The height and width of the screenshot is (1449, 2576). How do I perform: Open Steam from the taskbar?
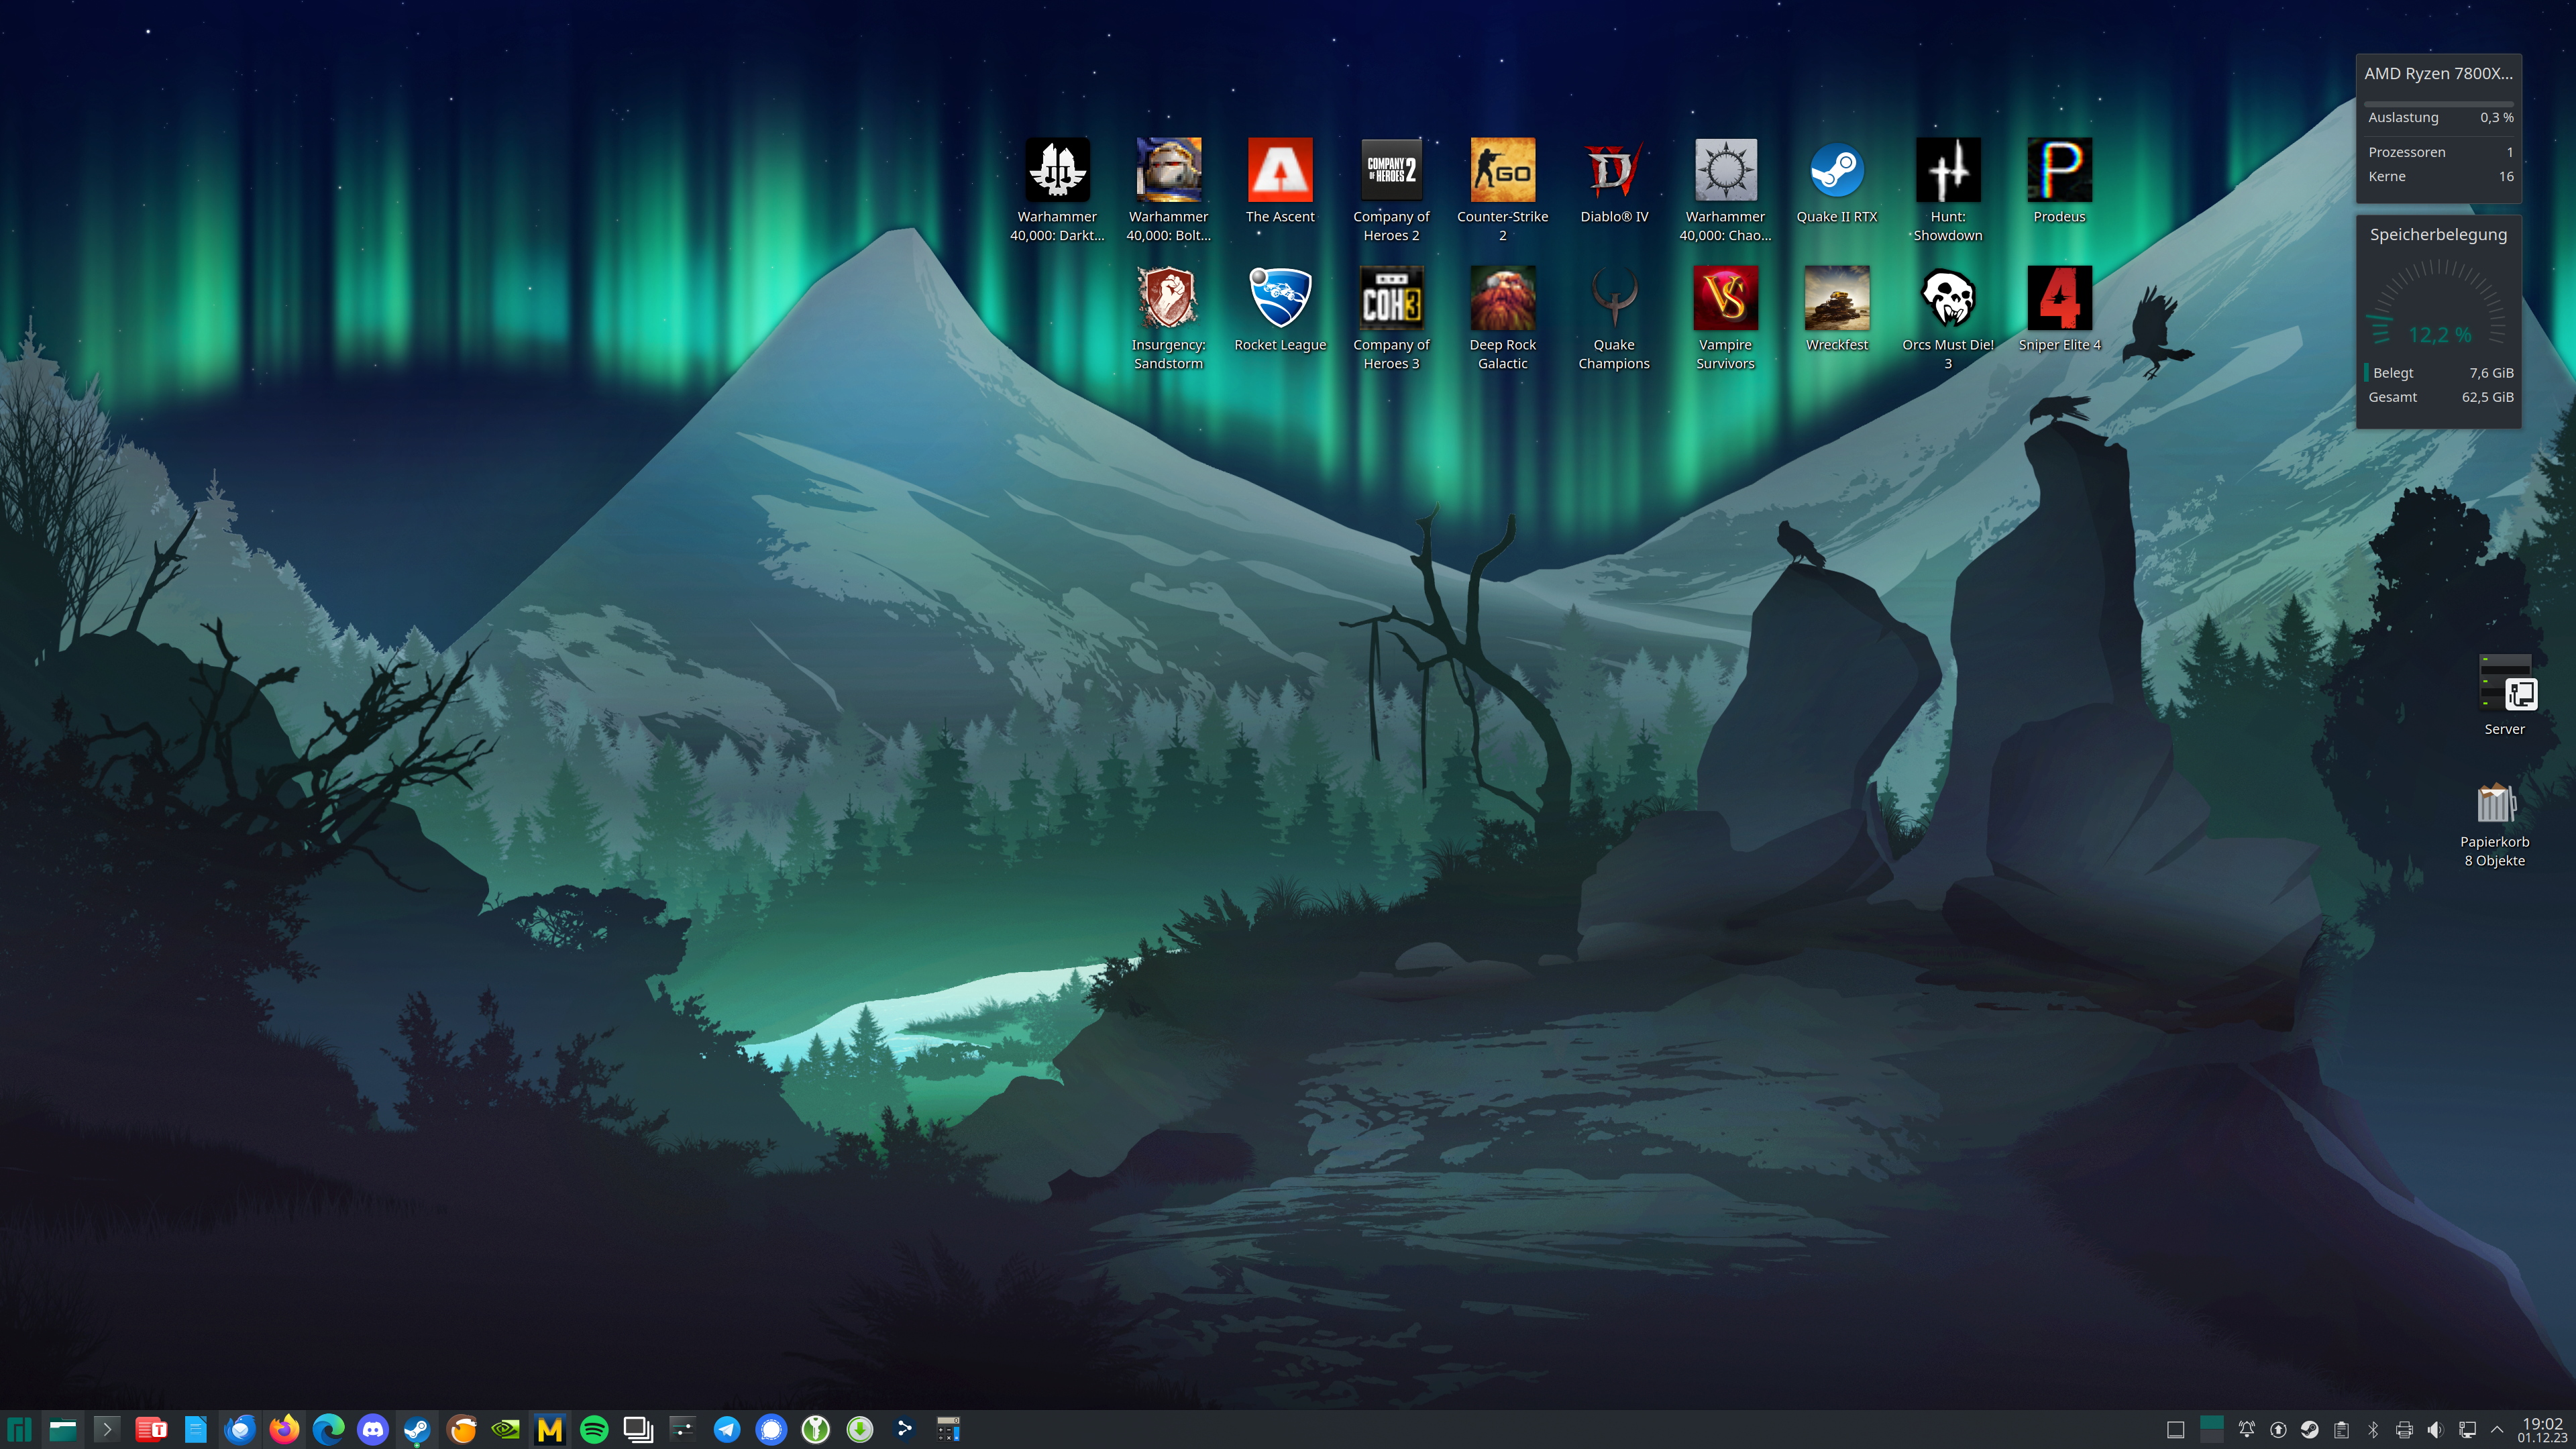pos(417,1429)
